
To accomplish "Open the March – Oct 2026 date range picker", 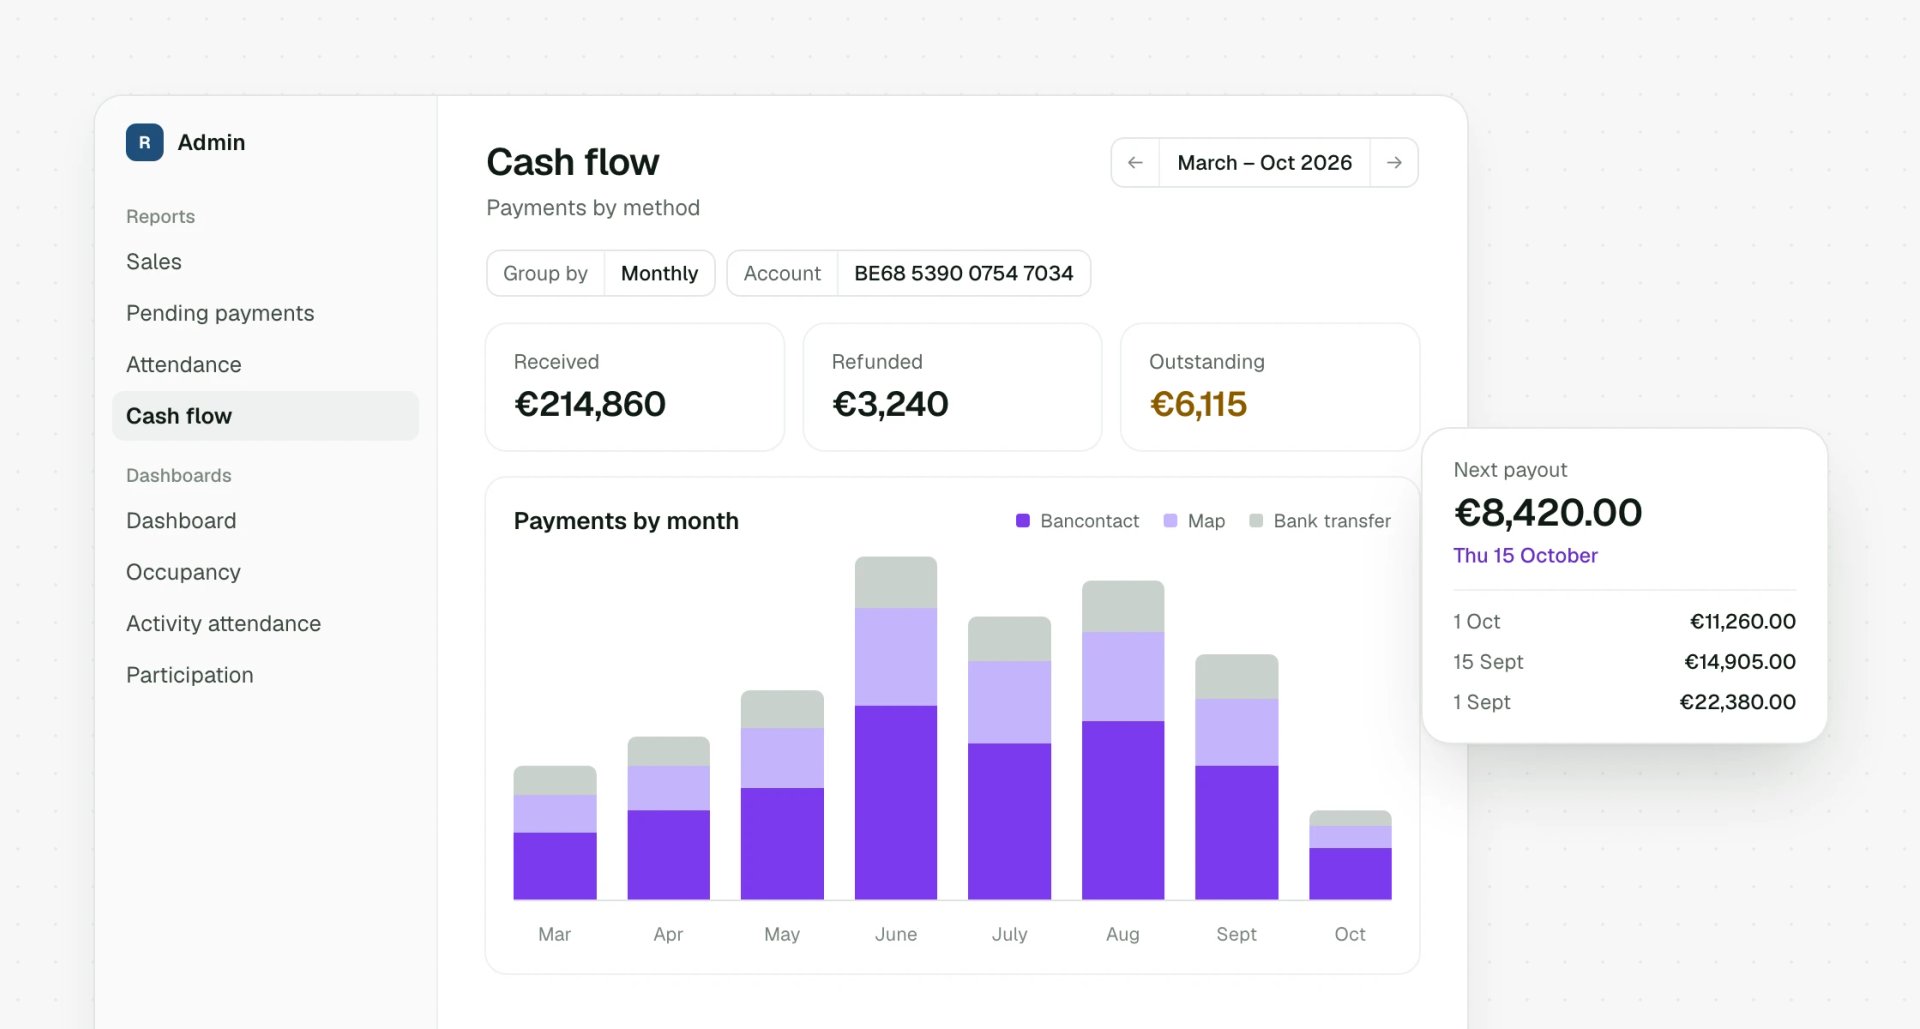I will [1264, 162].
